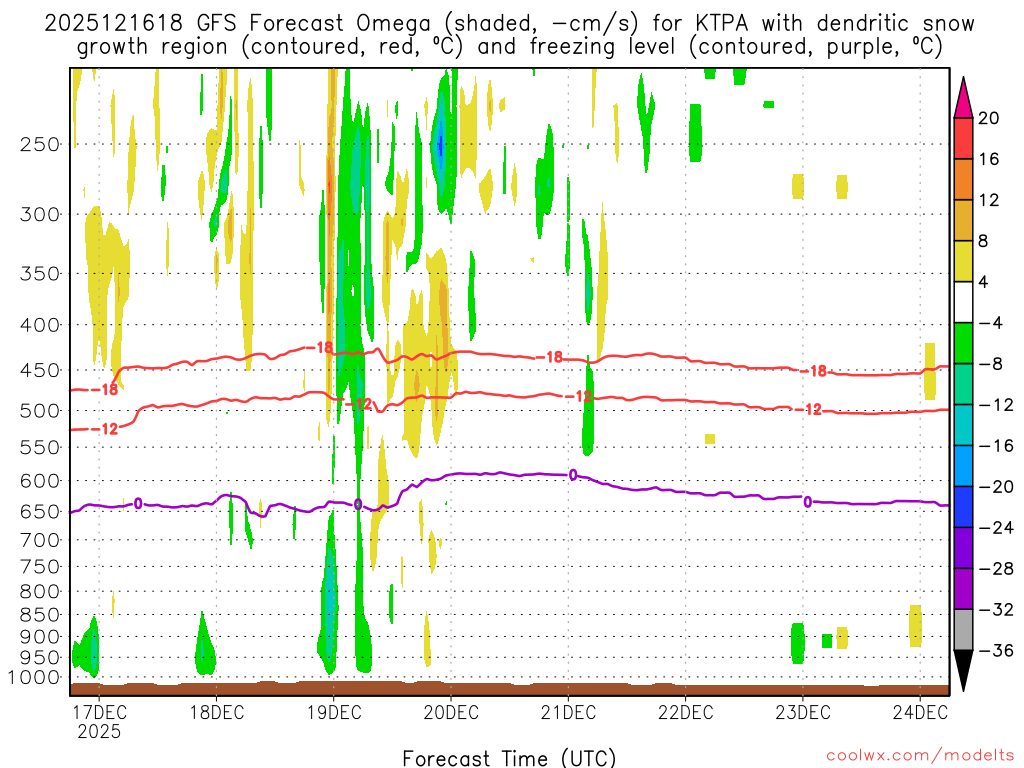The width and height of the screenshot is (1024, 768).
Task: Click the Forecast Time (UTC) axis title
Action: pyautogui.click(x=509, y=758)
